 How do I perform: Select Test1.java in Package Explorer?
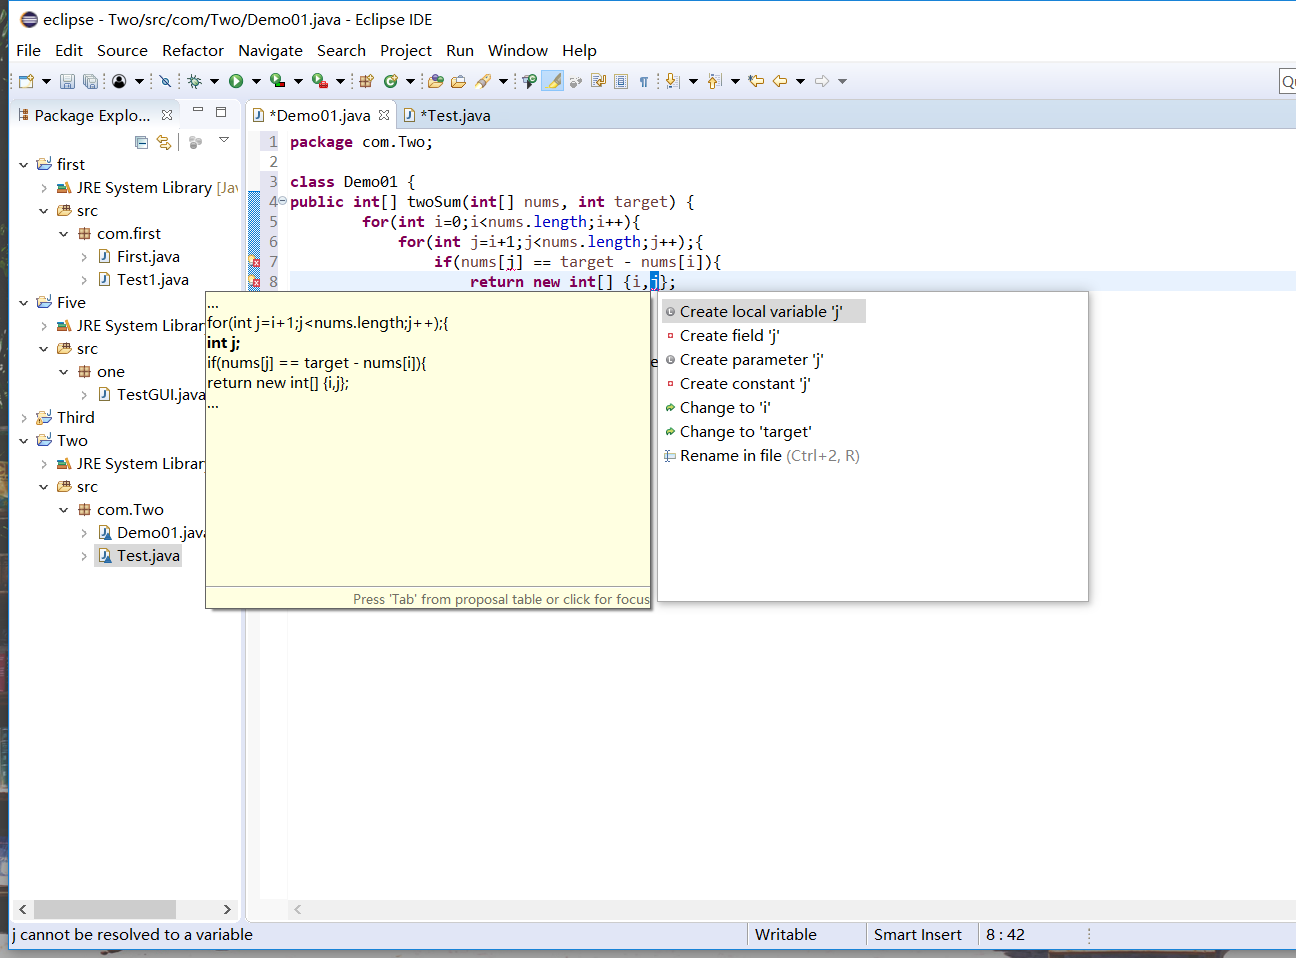click(x=152, y=280)
